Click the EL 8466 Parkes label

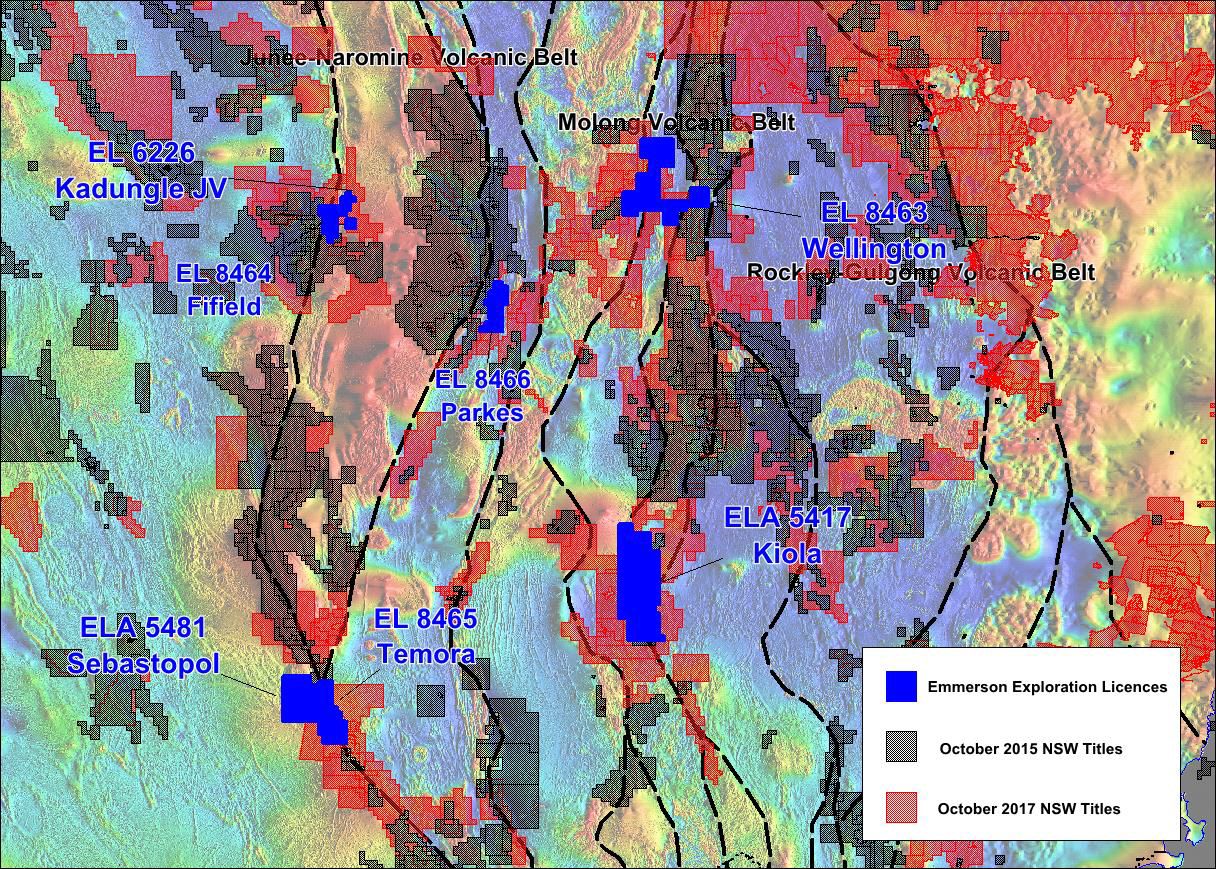point(483,395)
